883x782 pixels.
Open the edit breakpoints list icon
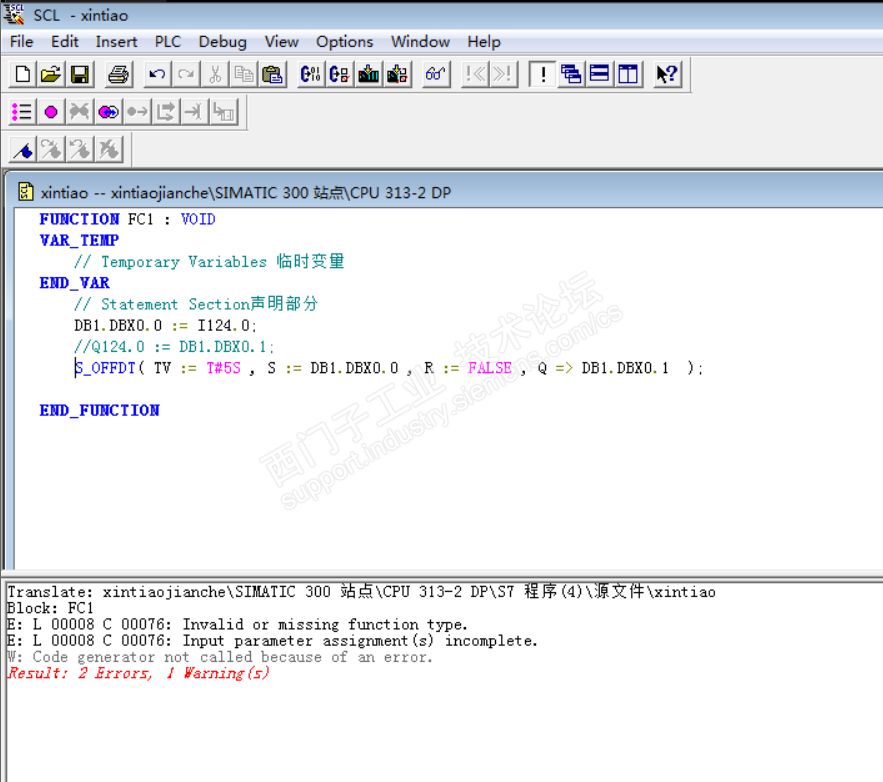(23, 112)
